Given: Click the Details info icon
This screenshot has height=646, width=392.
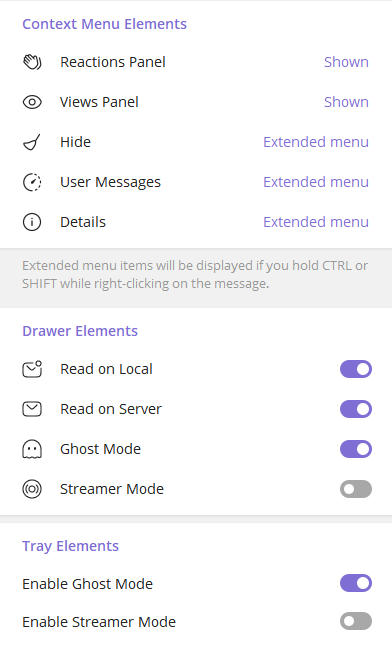Looking at the screenshot, I should (x=32, y=222).
